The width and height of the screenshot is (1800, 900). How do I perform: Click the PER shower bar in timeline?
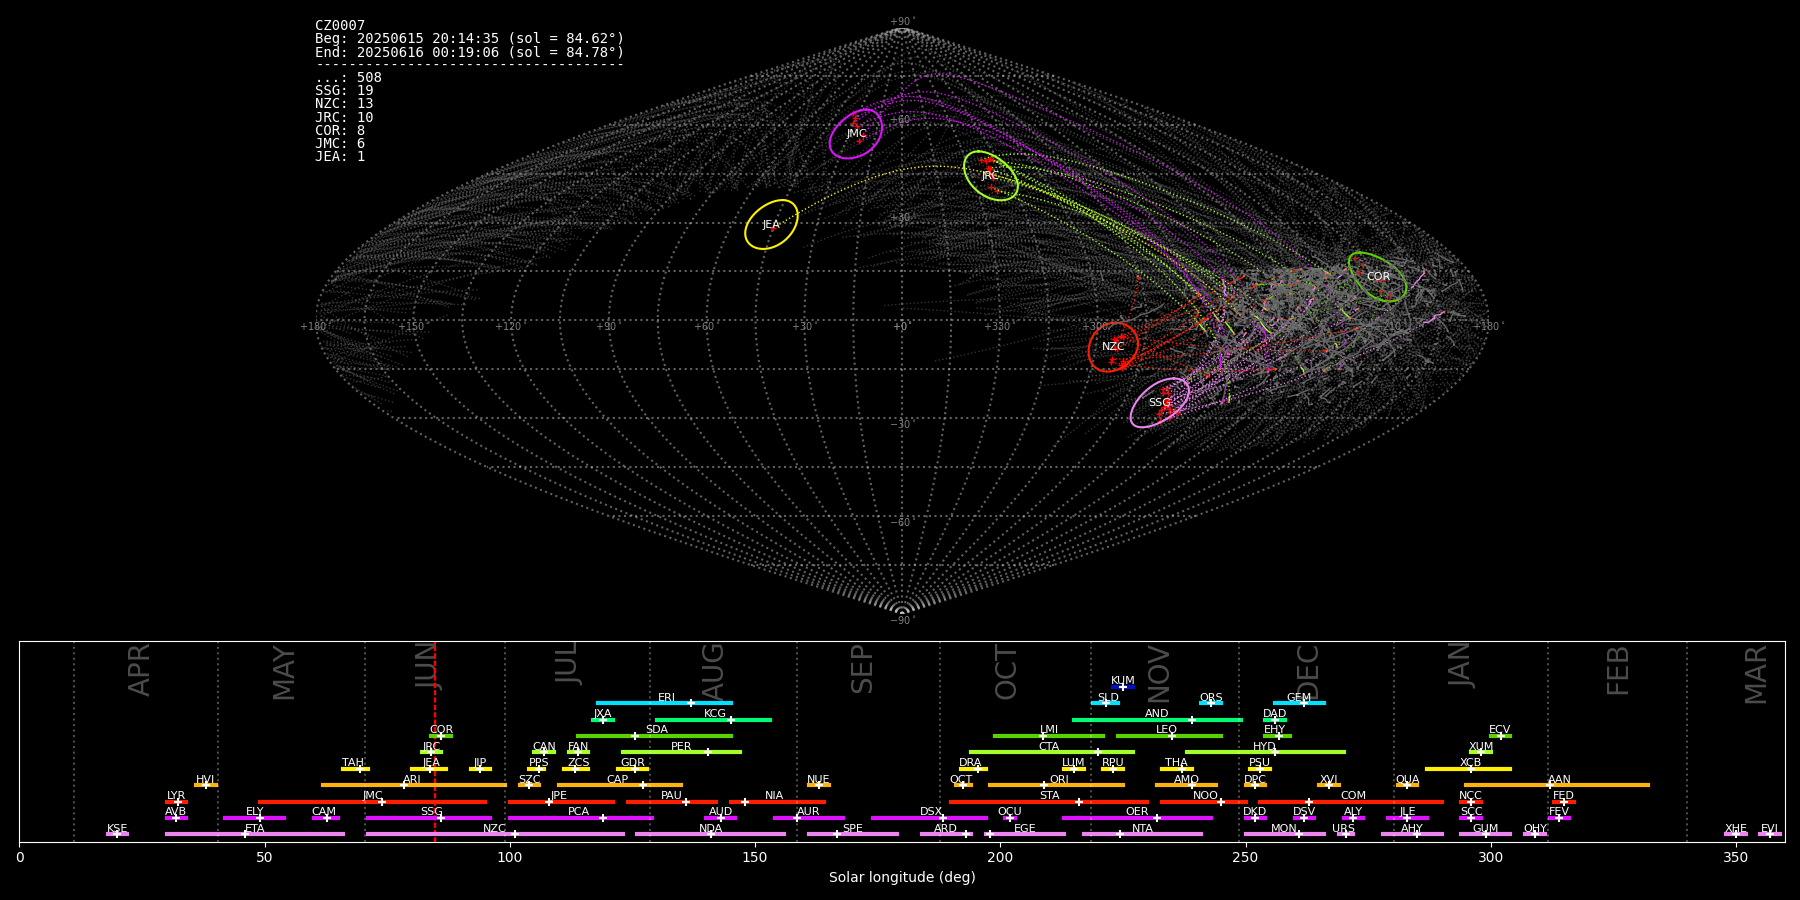point(681,752)
